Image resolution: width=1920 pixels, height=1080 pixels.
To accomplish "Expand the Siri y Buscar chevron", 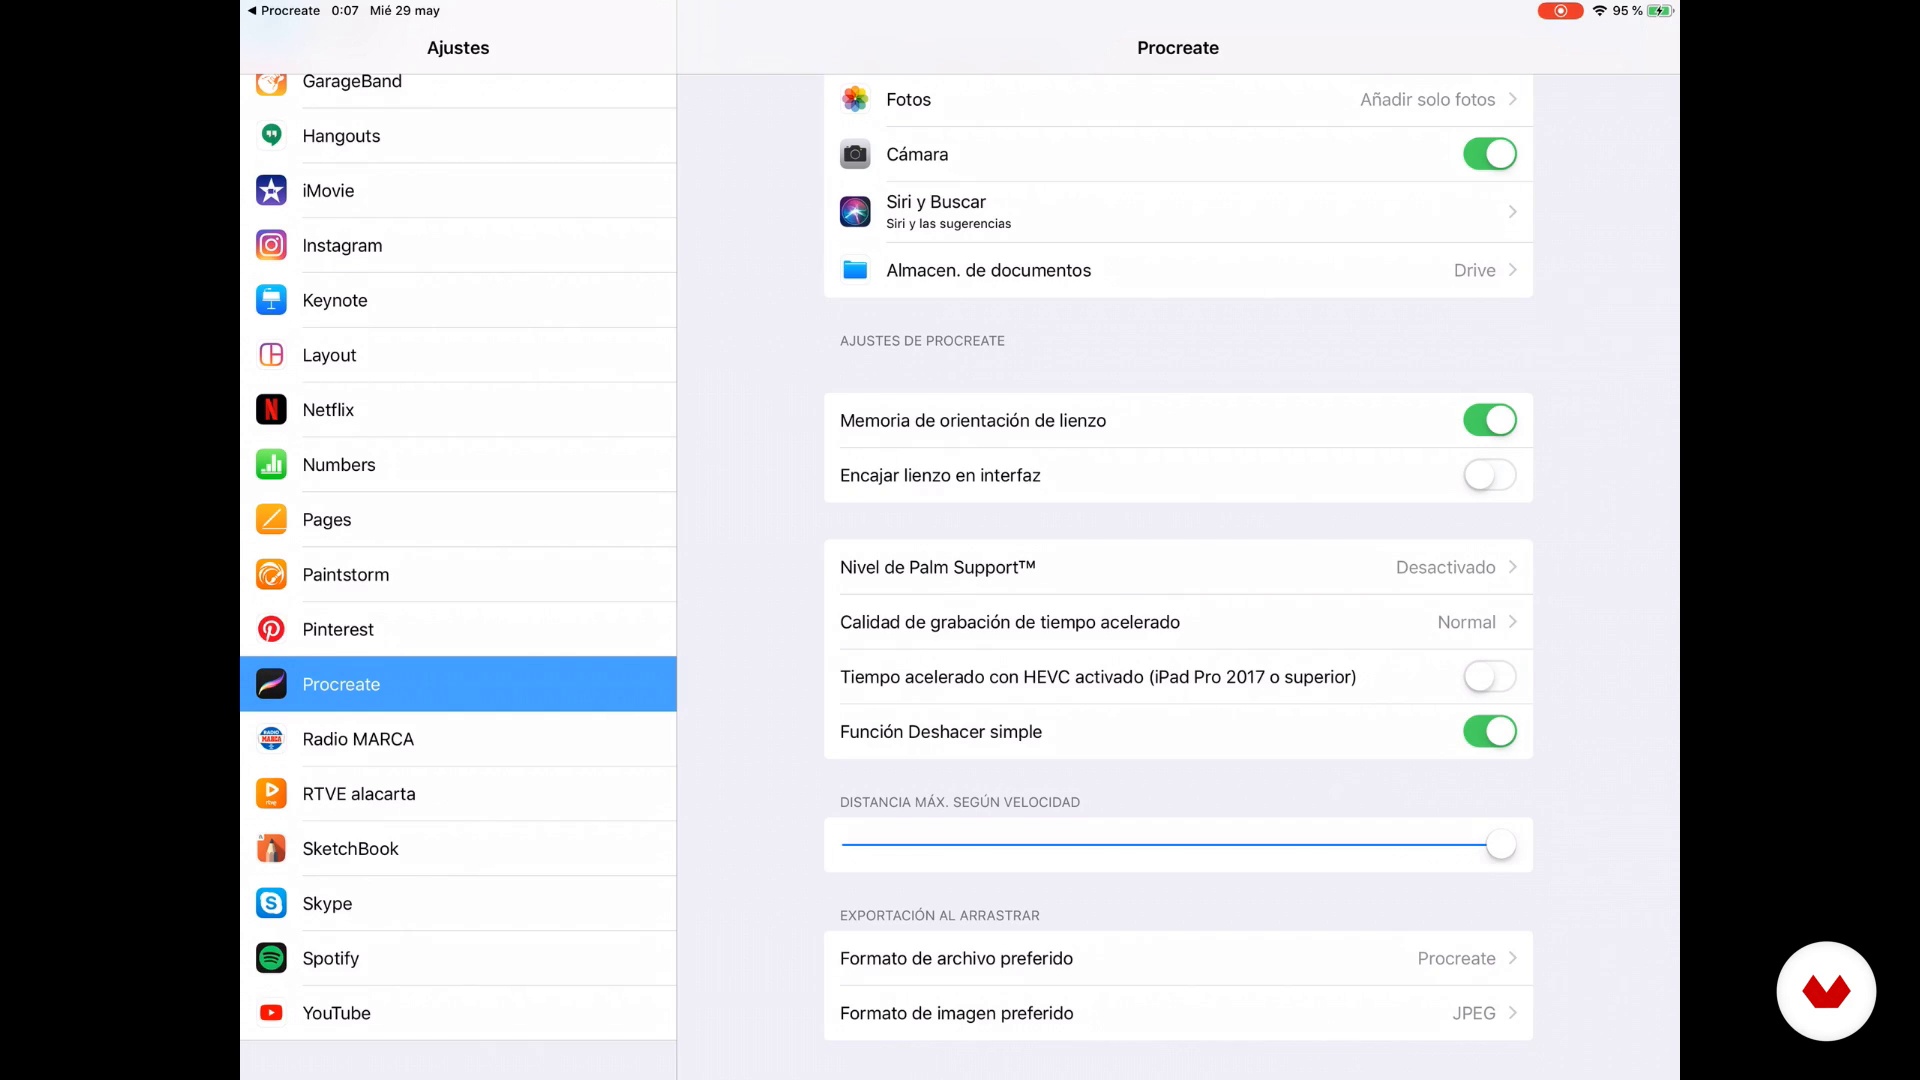I will coord(1512,212).
